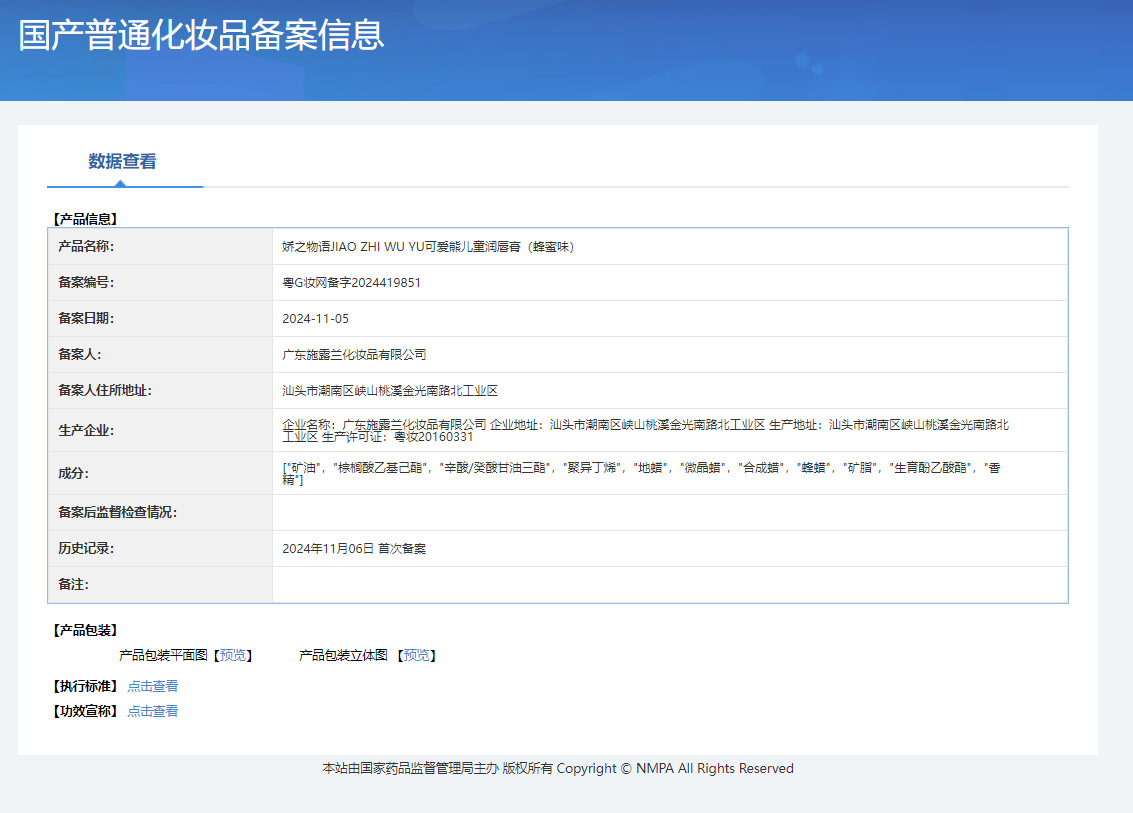Click the filing date 2024-11-05
The height and width of the screenshot is (813, 1133).
pyautogui.click(x=316, y=318)
